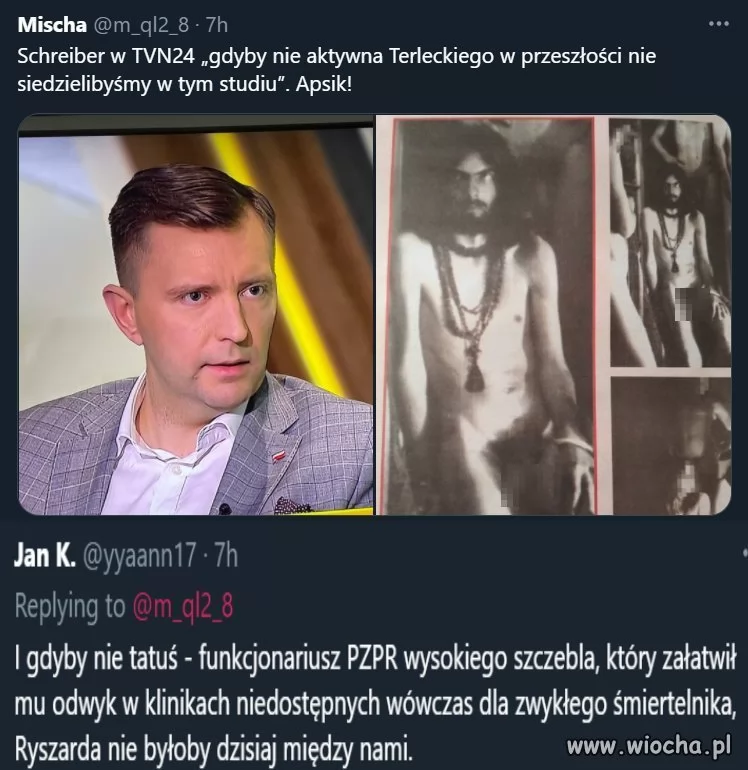Click the last reply line 'Ryszarda nie byłoby dzisiaj'
748x770 pixels.
212,750
